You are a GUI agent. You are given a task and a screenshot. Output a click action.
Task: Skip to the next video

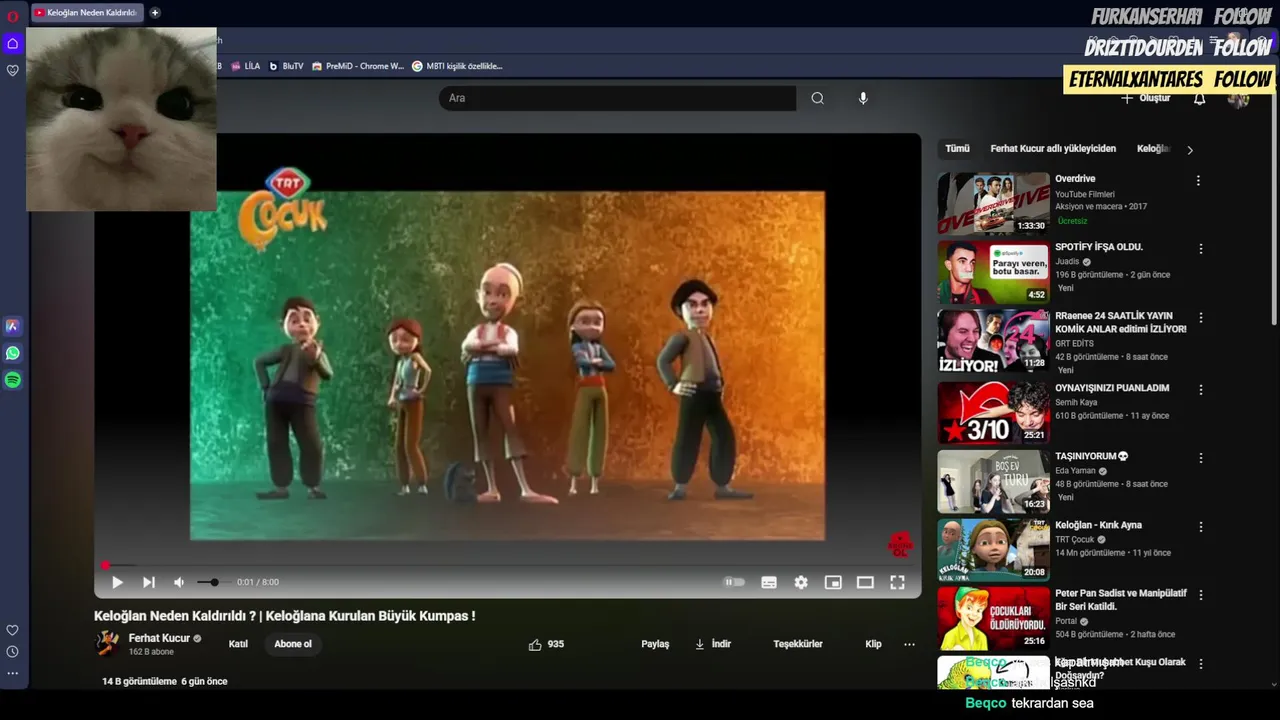[x=149, y=582]
